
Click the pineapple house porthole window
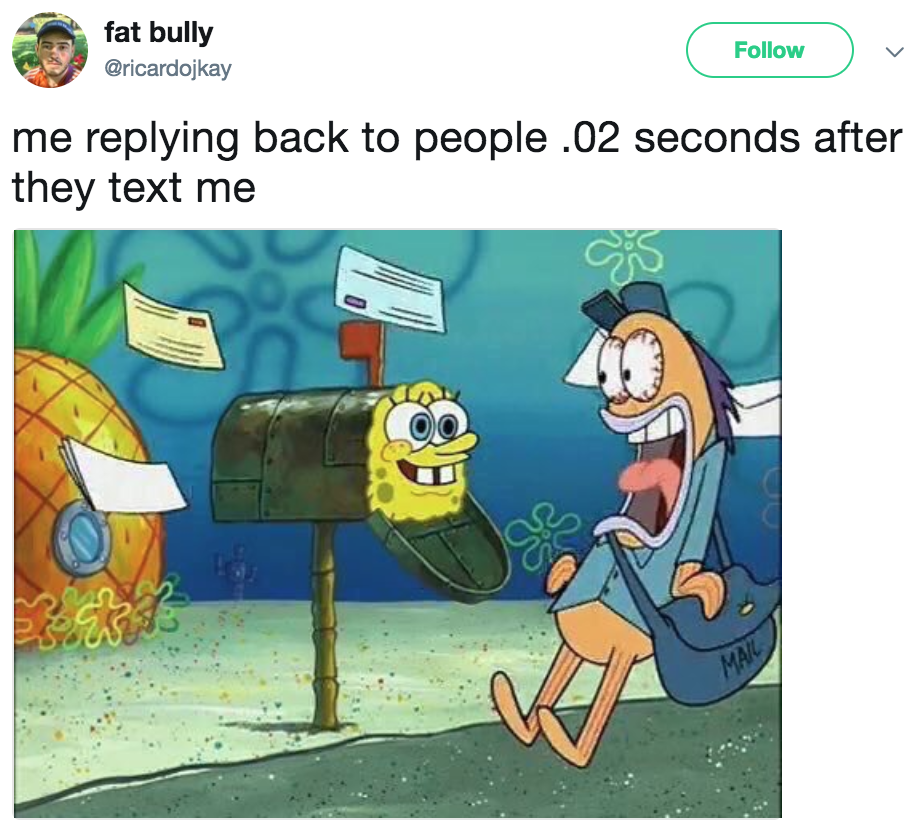[82, 539]
